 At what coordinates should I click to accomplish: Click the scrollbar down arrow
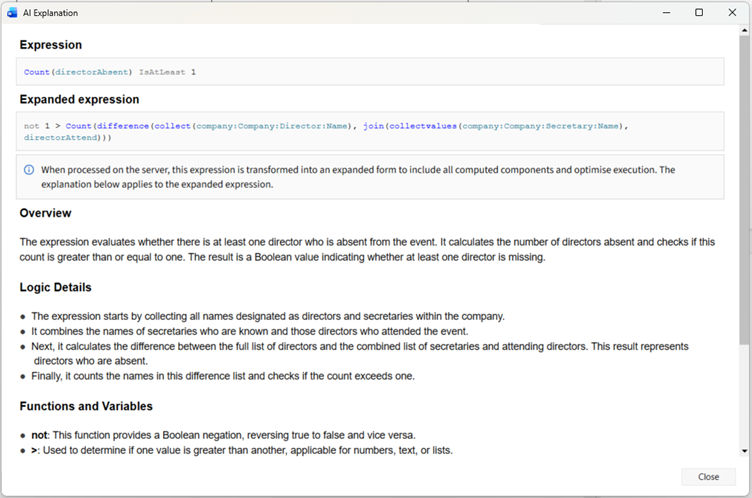pyautogui.click(x=744, y=451)
